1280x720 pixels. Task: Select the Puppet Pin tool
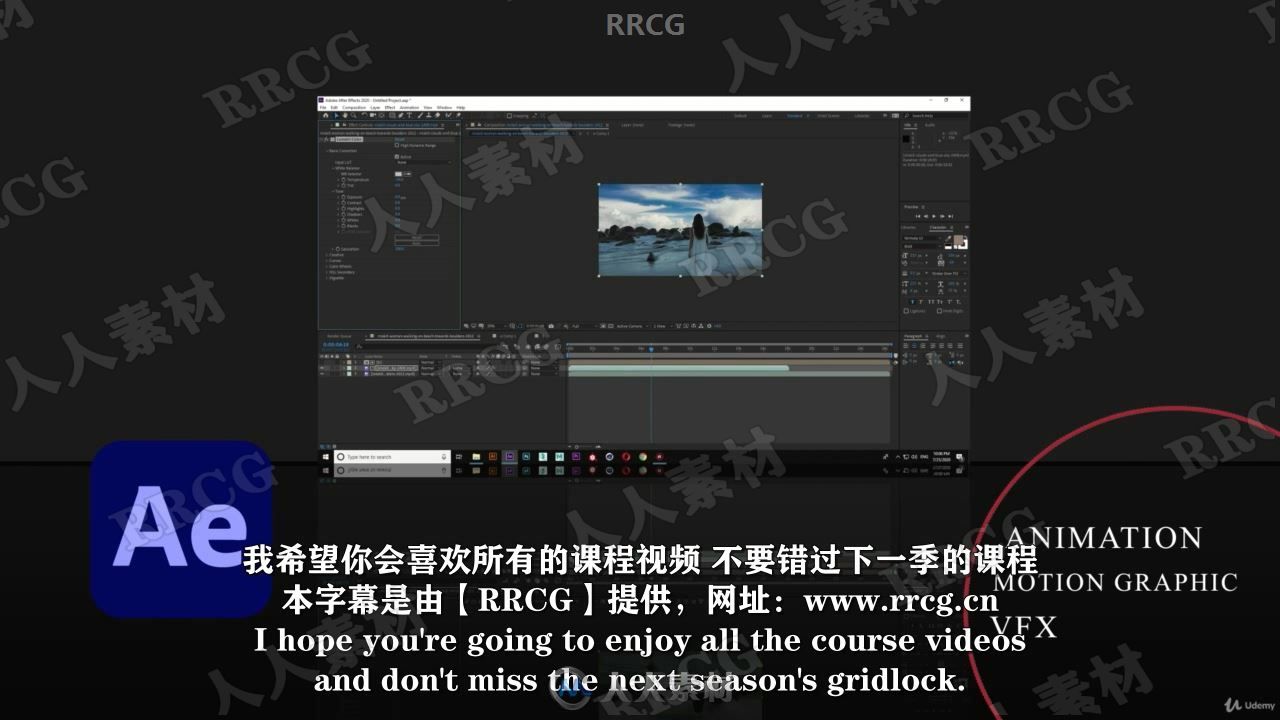point(458,115)
